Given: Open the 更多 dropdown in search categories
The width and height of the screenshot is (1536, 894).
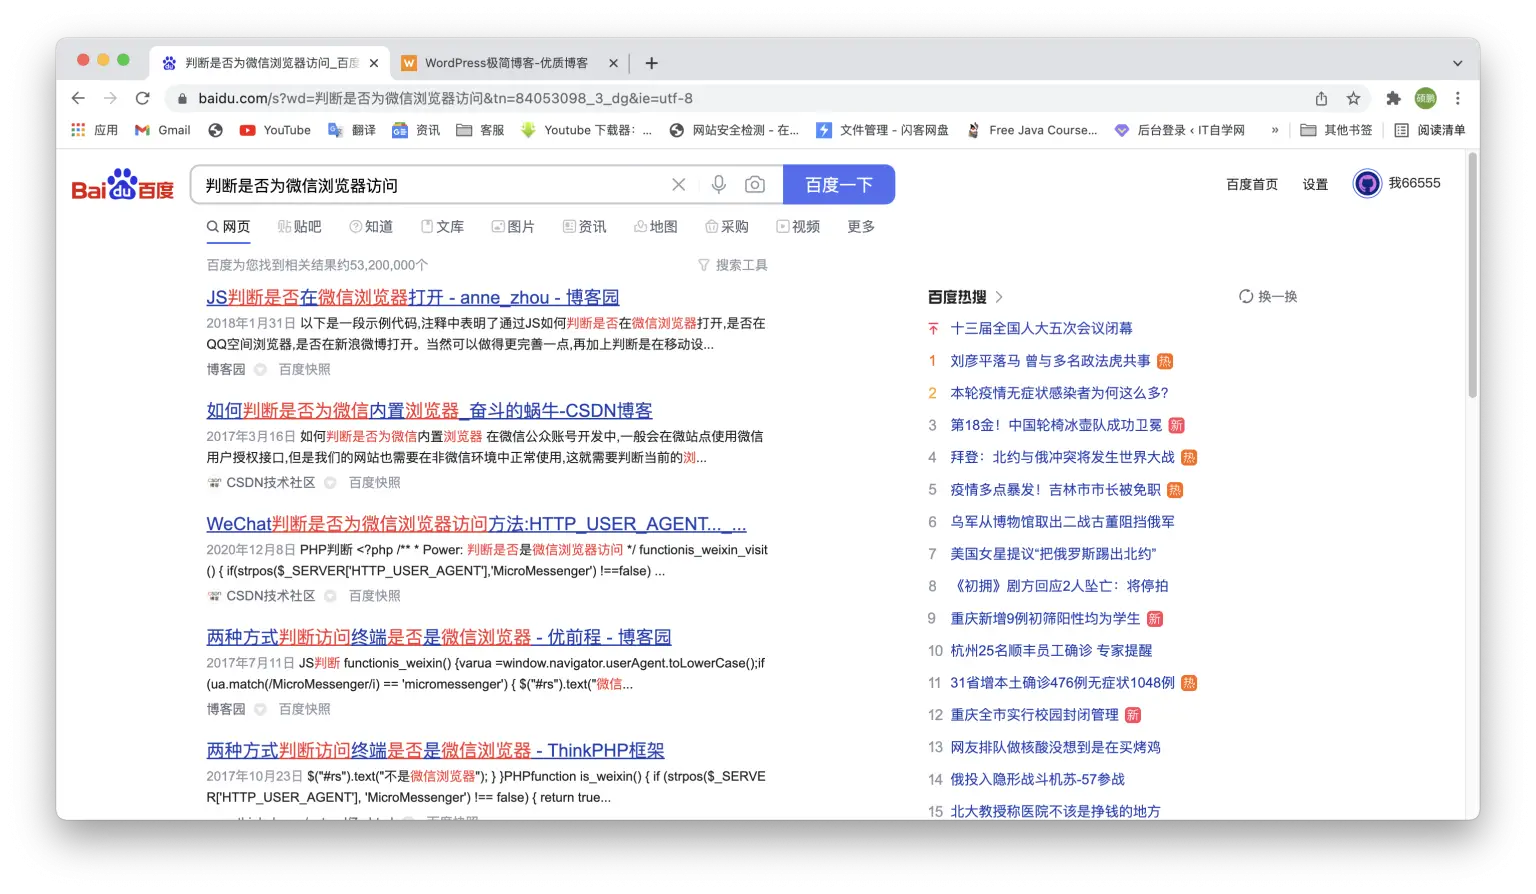Looking at the screenshot, I should [861, 226].
